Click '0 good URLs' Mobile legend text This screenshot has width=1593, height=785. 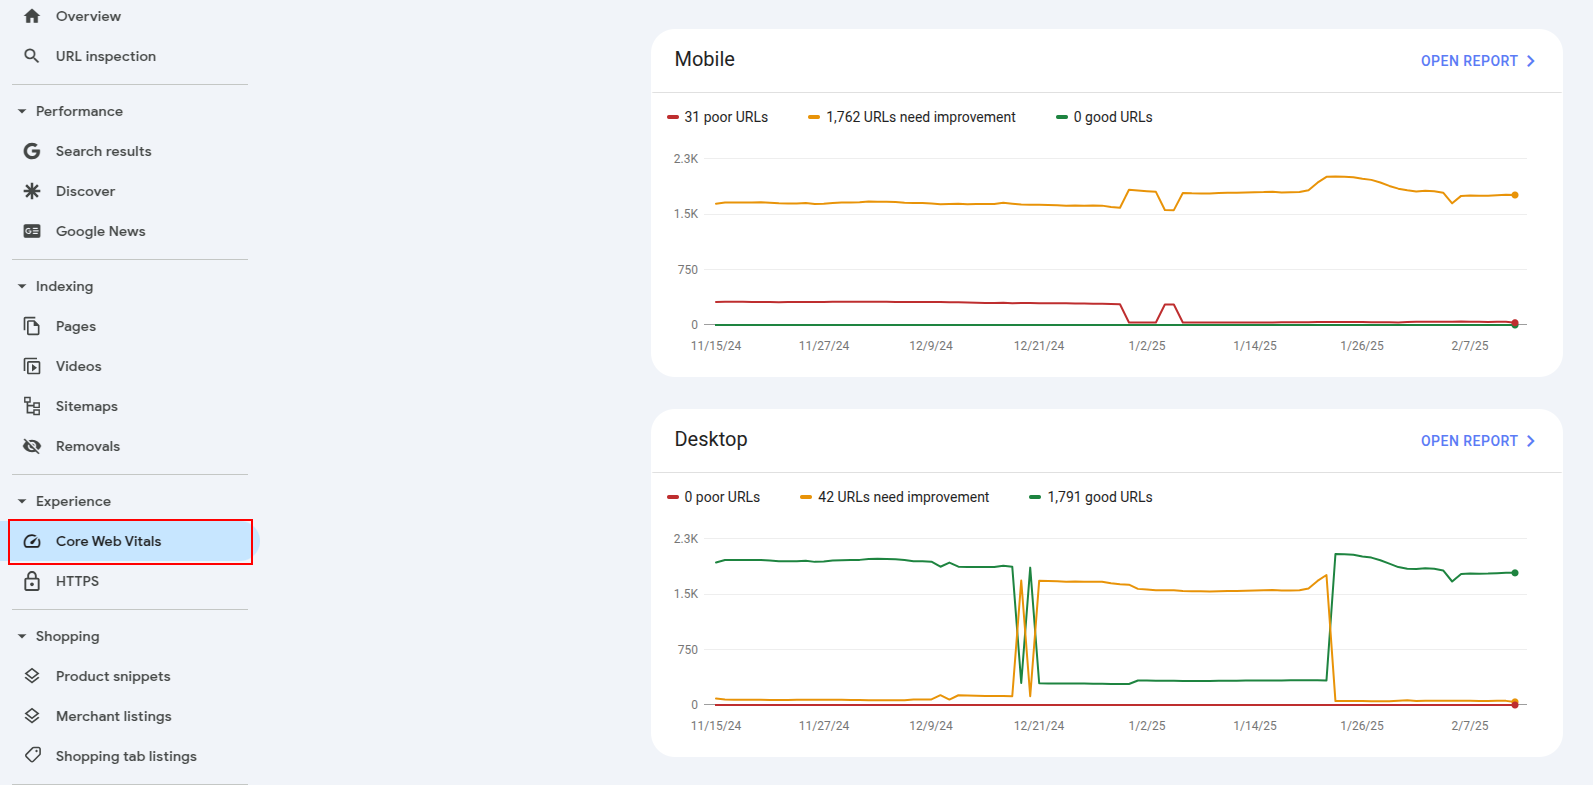[1113, 117]
